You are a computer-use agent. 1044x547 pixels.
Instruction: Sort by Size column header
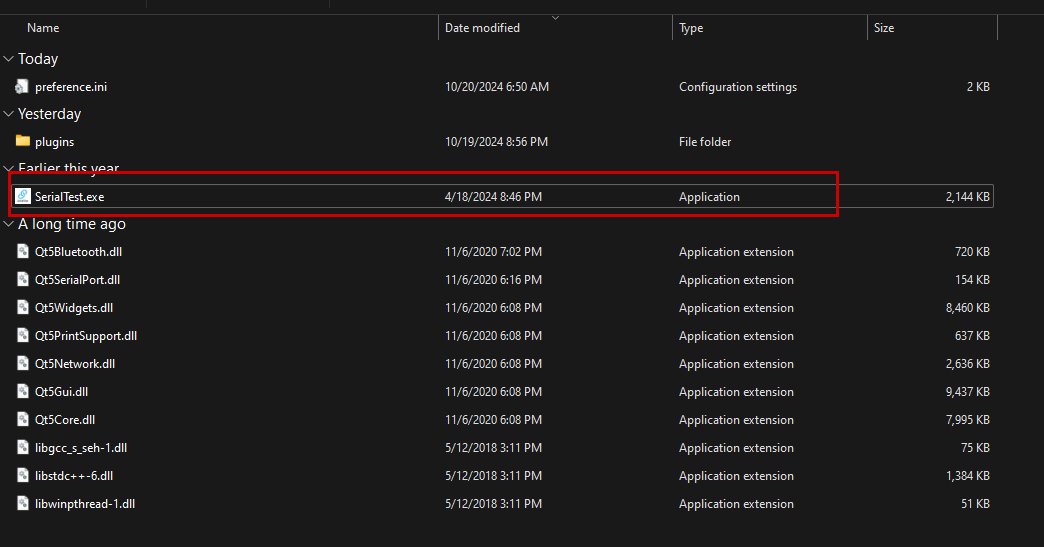[x=884, y=28]
